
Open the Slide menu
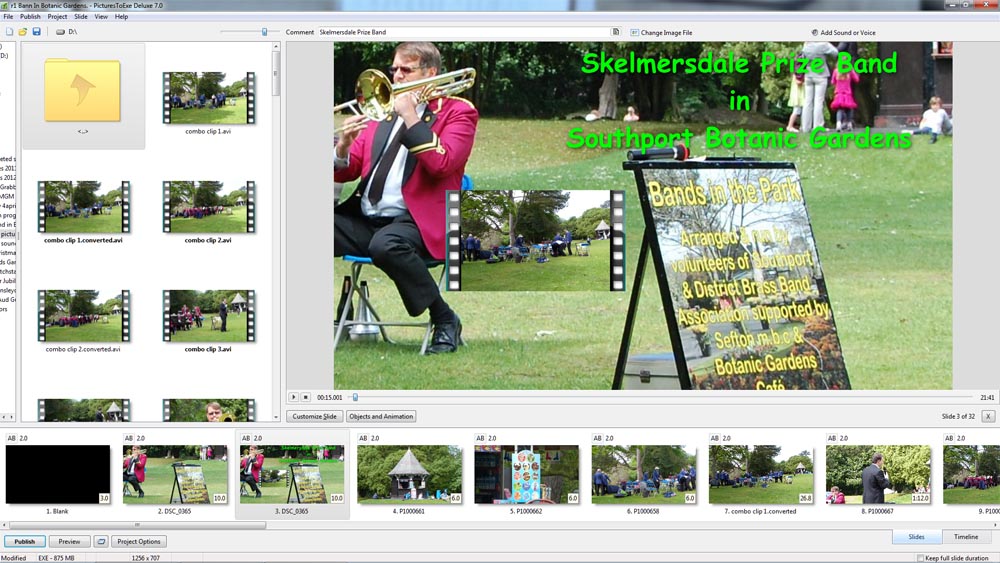click(81, 17)
